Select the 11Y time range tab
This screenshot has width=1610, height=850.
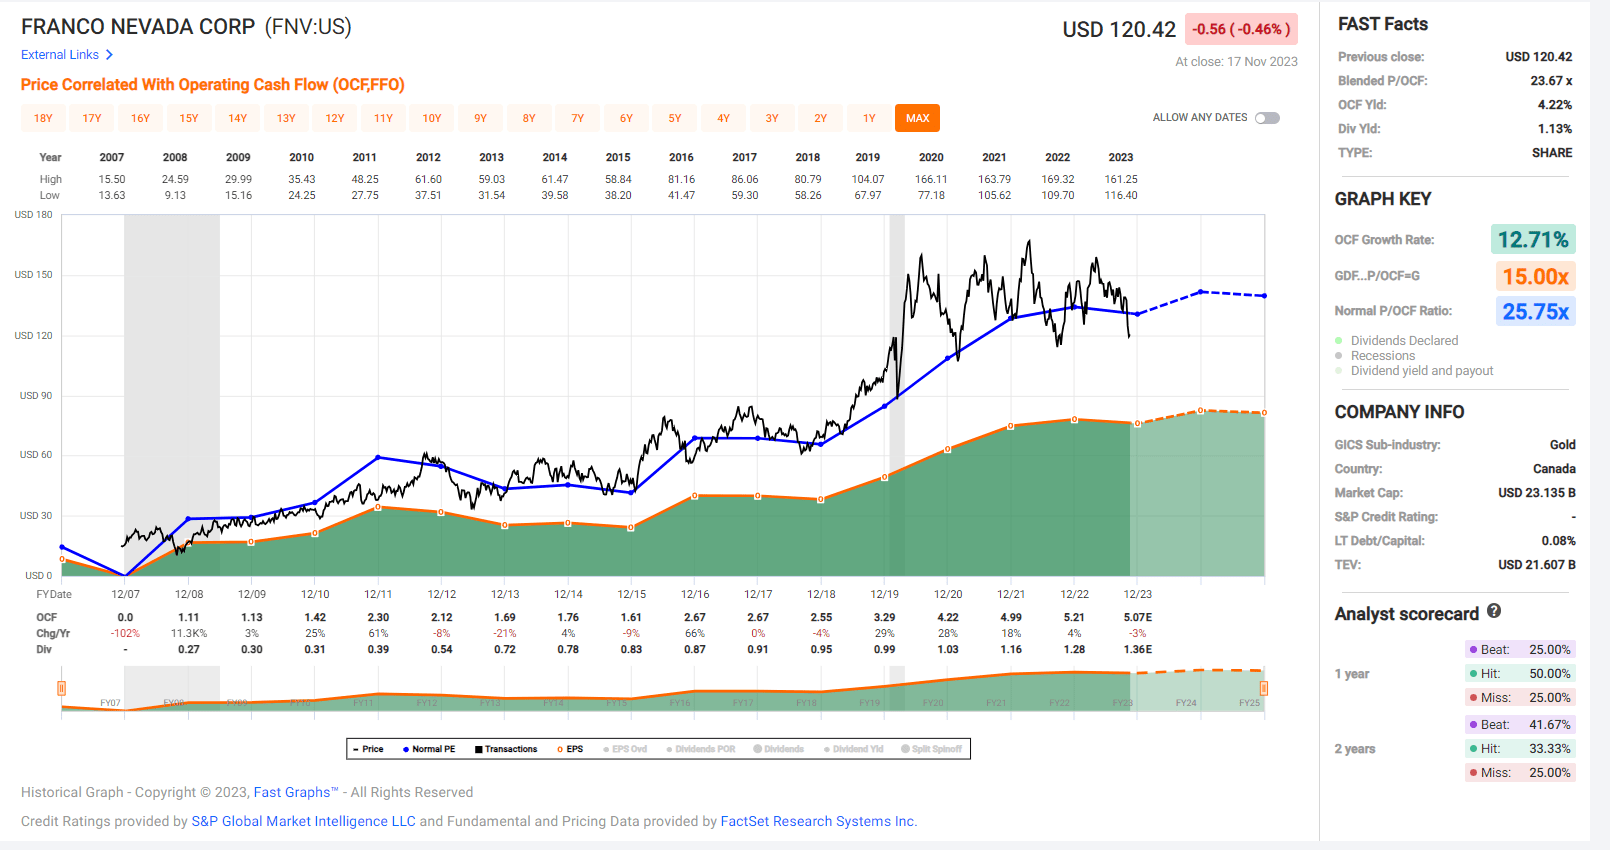(x=383, y=118)
